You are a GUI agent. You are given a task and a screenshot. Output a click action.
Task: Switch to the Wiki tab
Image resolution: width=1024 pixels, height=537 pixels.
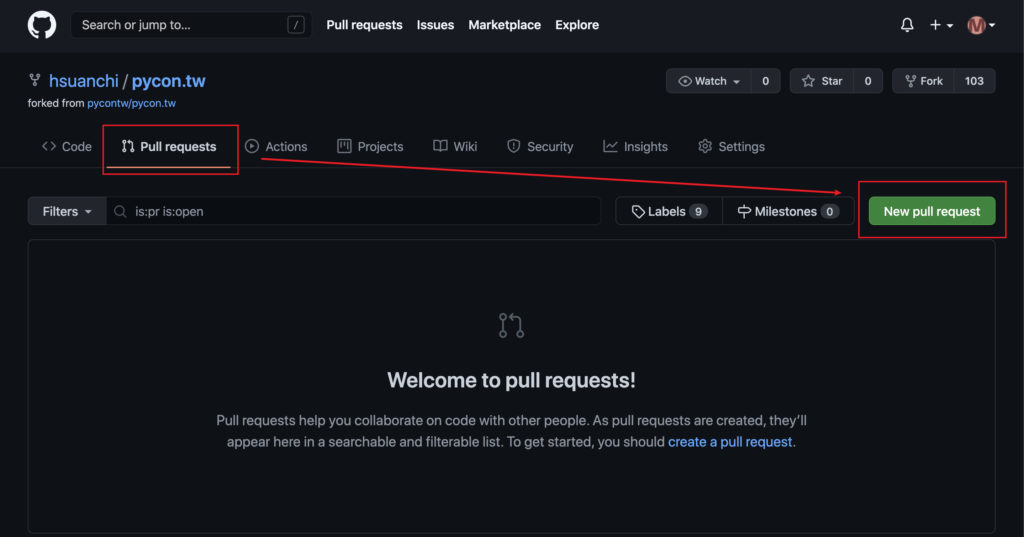pos(455,146)
